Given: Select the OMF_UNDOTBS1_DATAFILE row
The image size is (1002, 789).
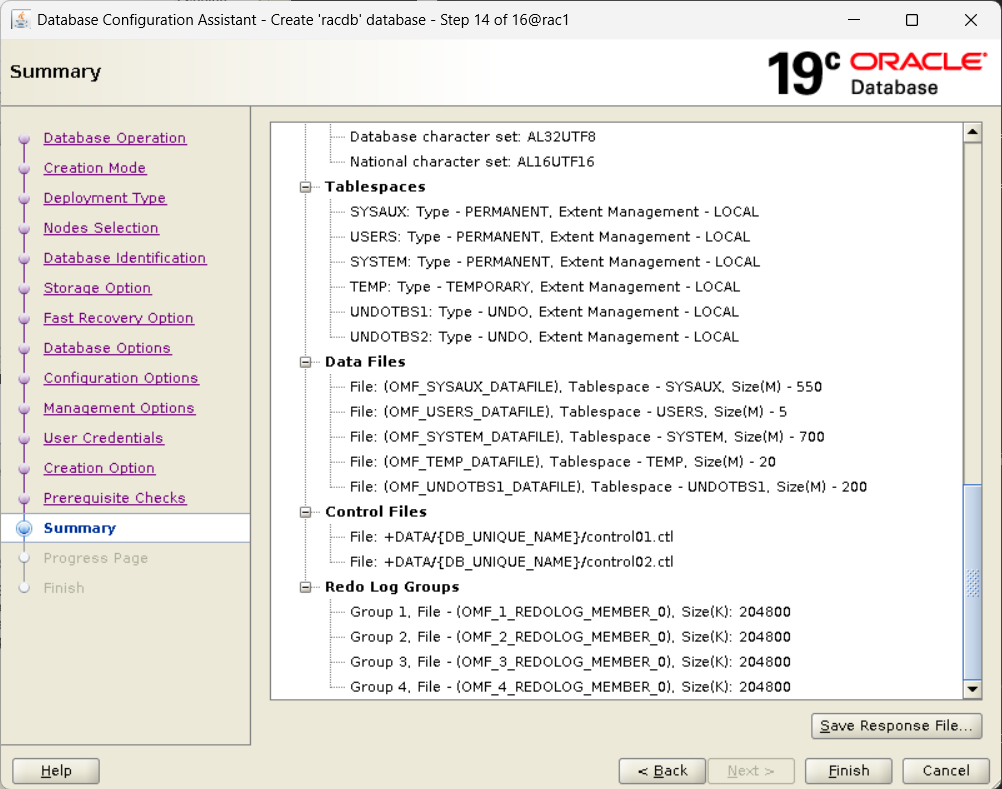Looking at the screenshot, I should (608, 487).
